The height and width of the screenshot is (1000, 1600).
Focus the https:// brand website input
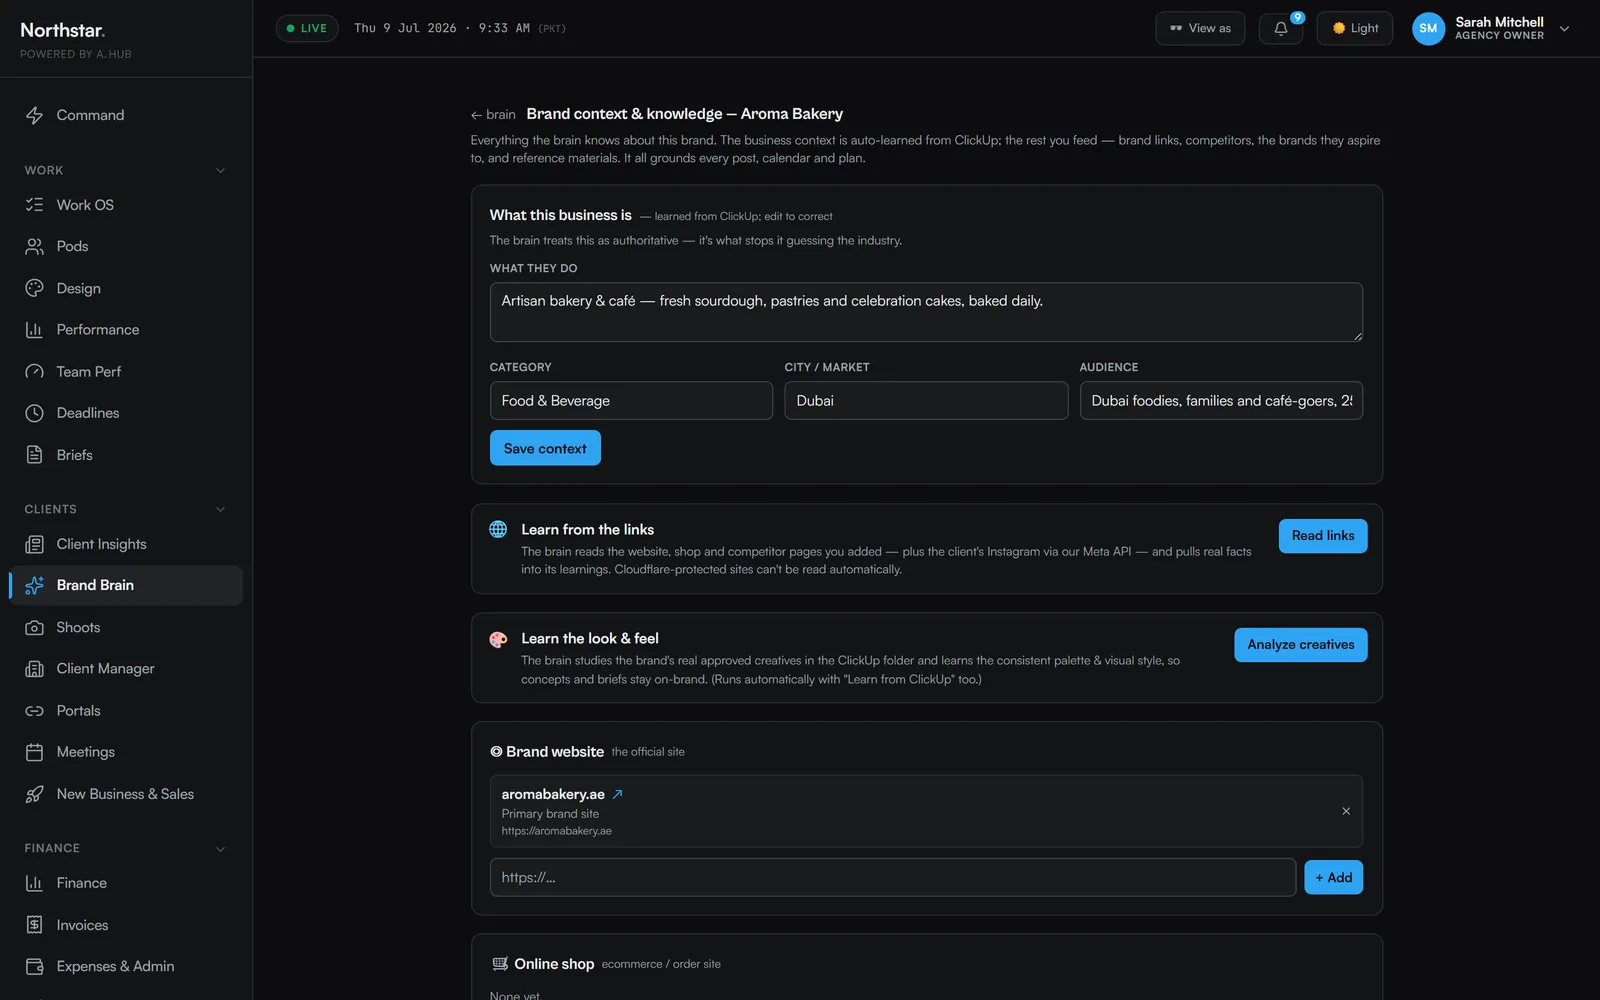893,877
